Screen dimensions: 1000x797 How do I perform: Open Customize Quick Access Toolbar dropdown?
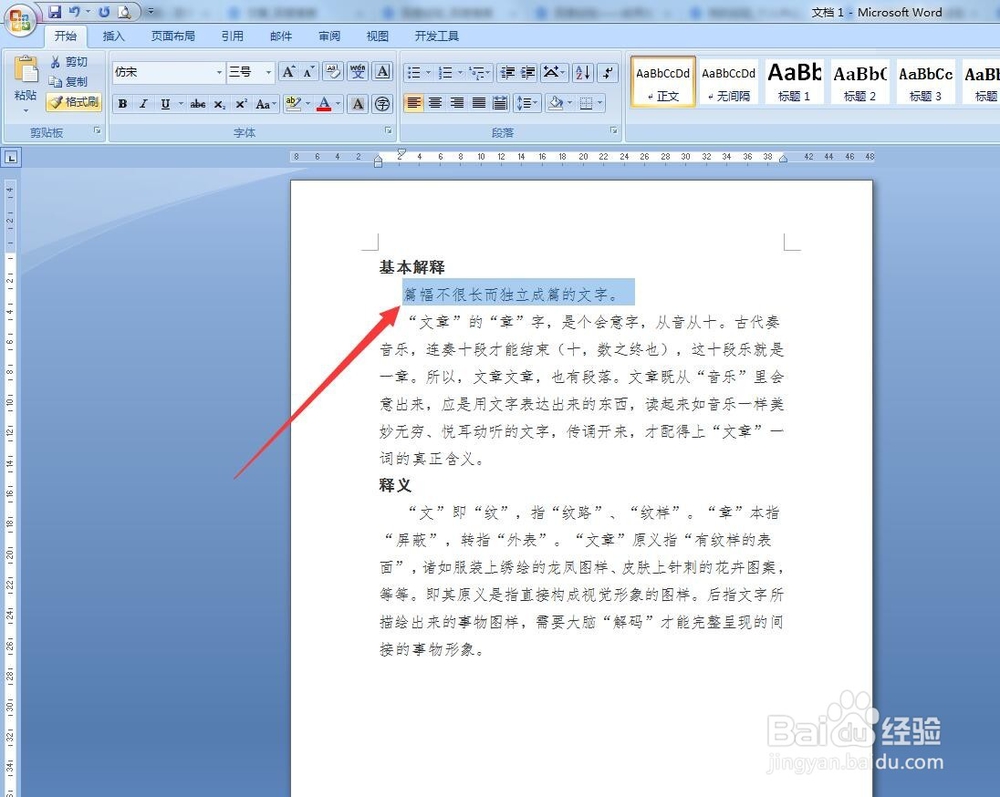pos(151,11)
